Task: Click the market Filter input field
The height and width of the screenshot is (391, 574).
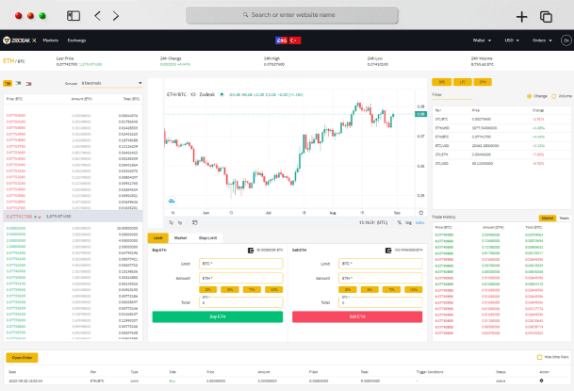Action: tap(452, 95)
